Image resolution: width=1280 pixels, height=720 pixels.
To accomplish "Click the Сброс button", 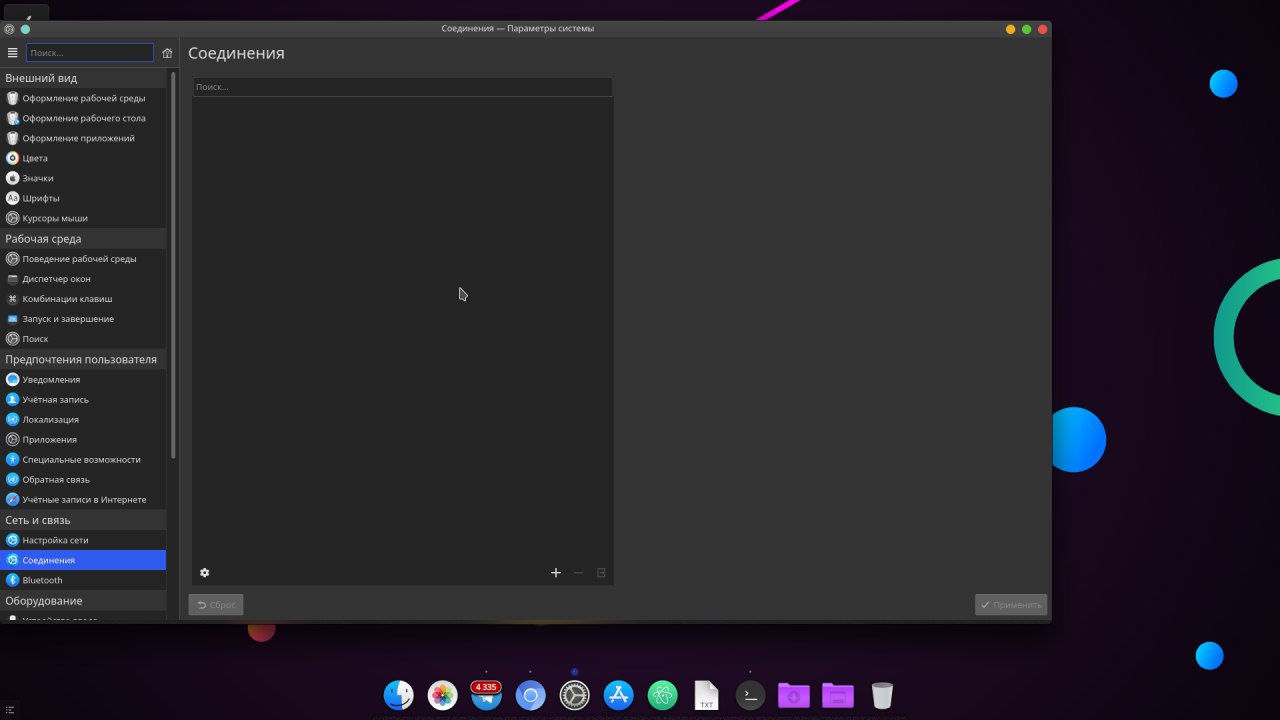I will [x=216, y=605].
